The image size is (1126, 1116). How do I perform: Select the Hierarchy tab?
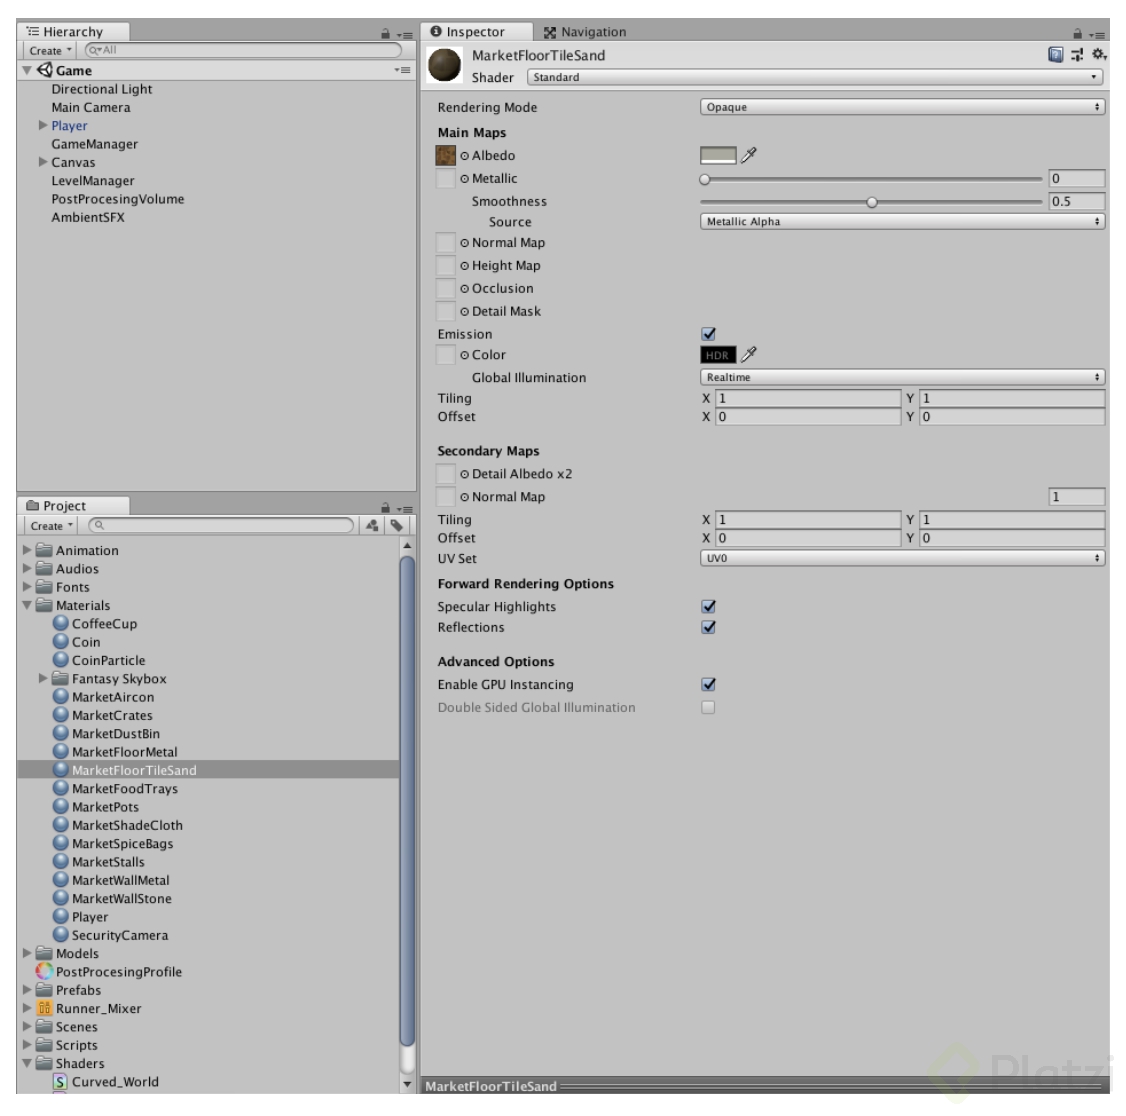(73, 32)
